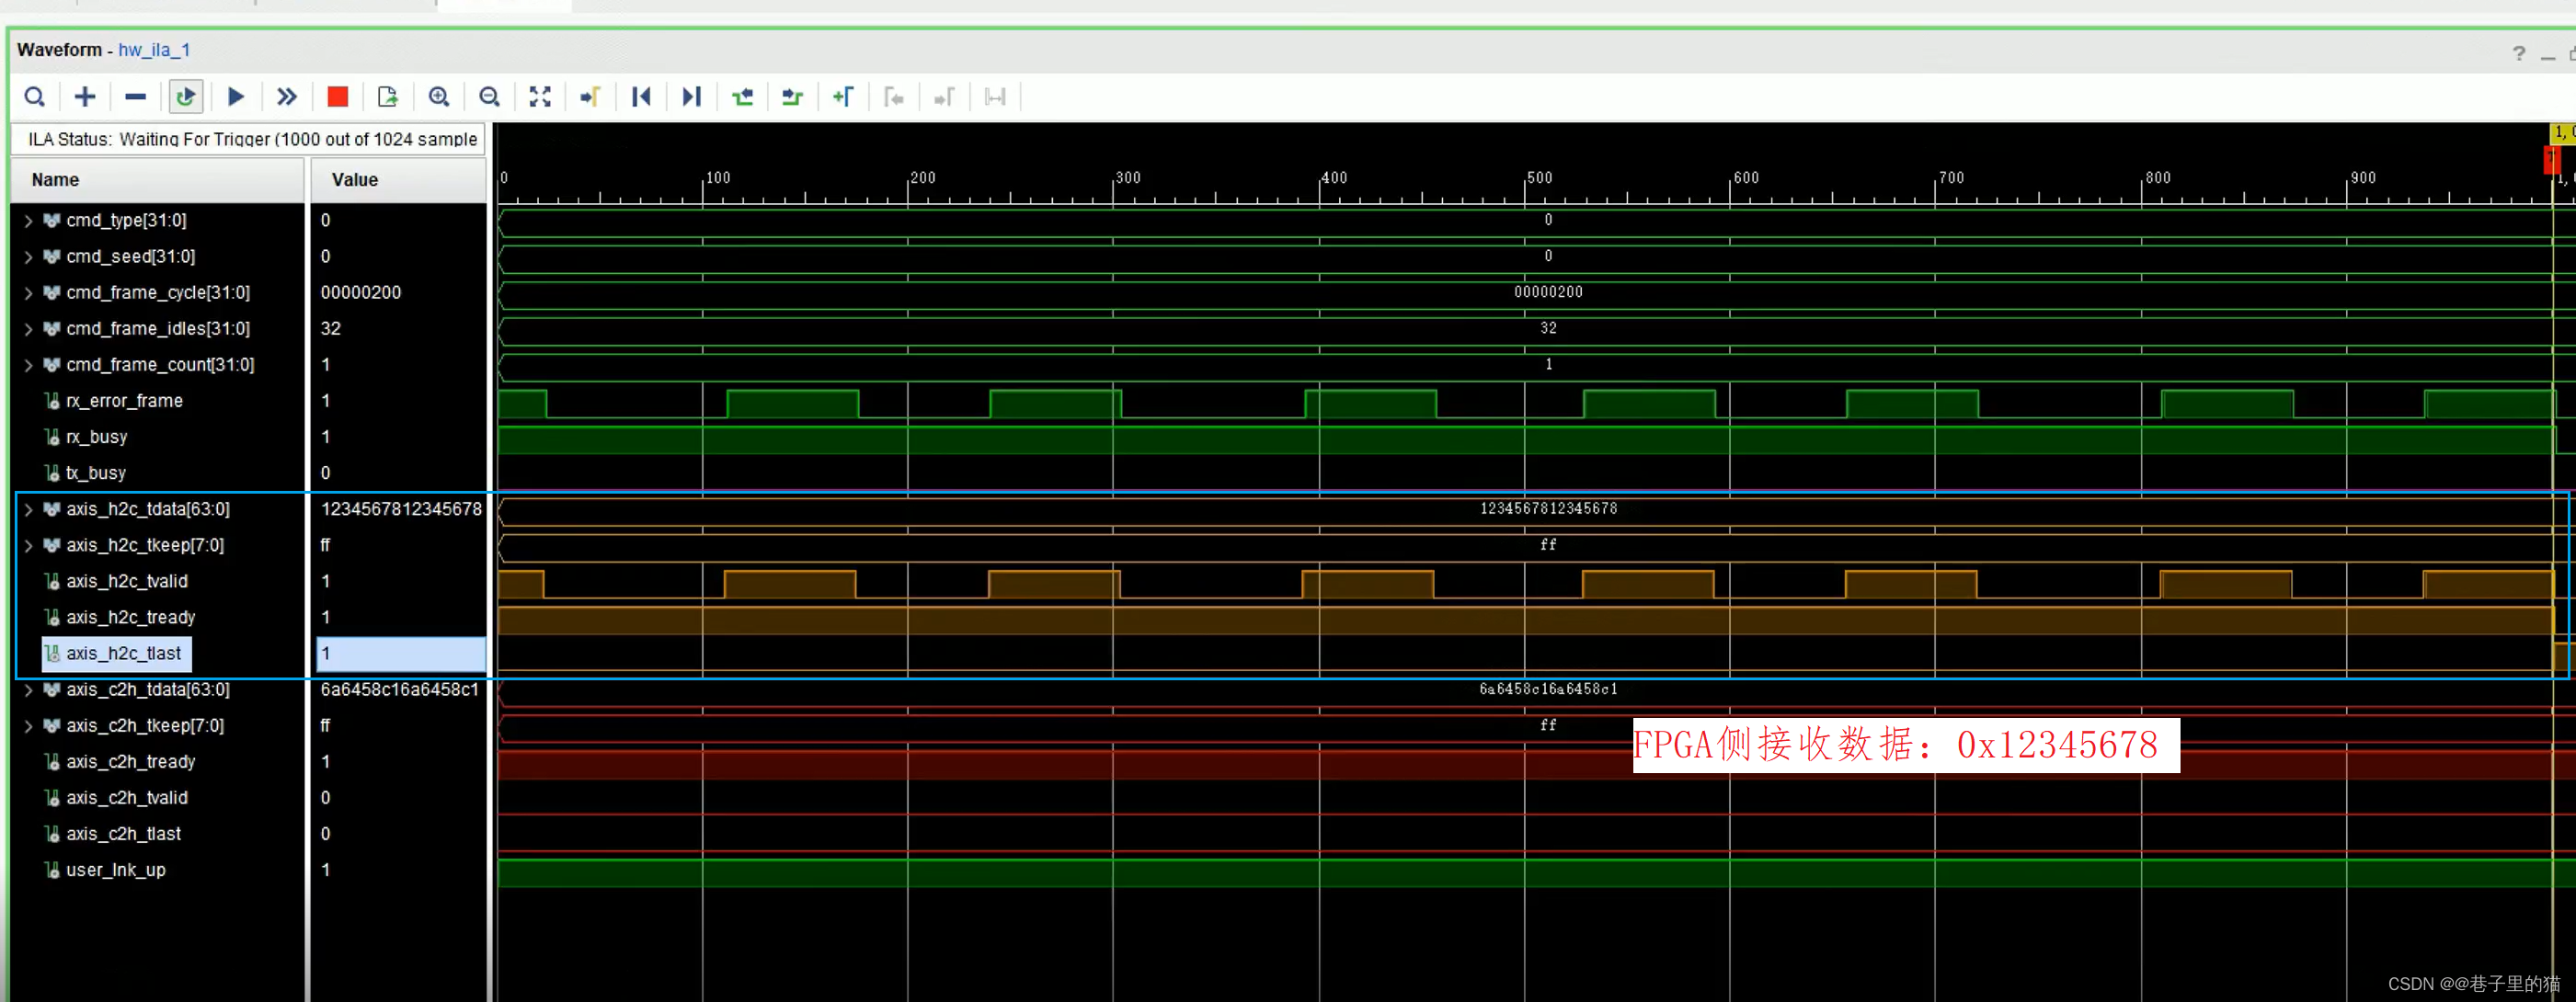Go to the first waveform time
This screenshot has width=2576, height=1002.
pyautogui.click(x=641, y=97)
